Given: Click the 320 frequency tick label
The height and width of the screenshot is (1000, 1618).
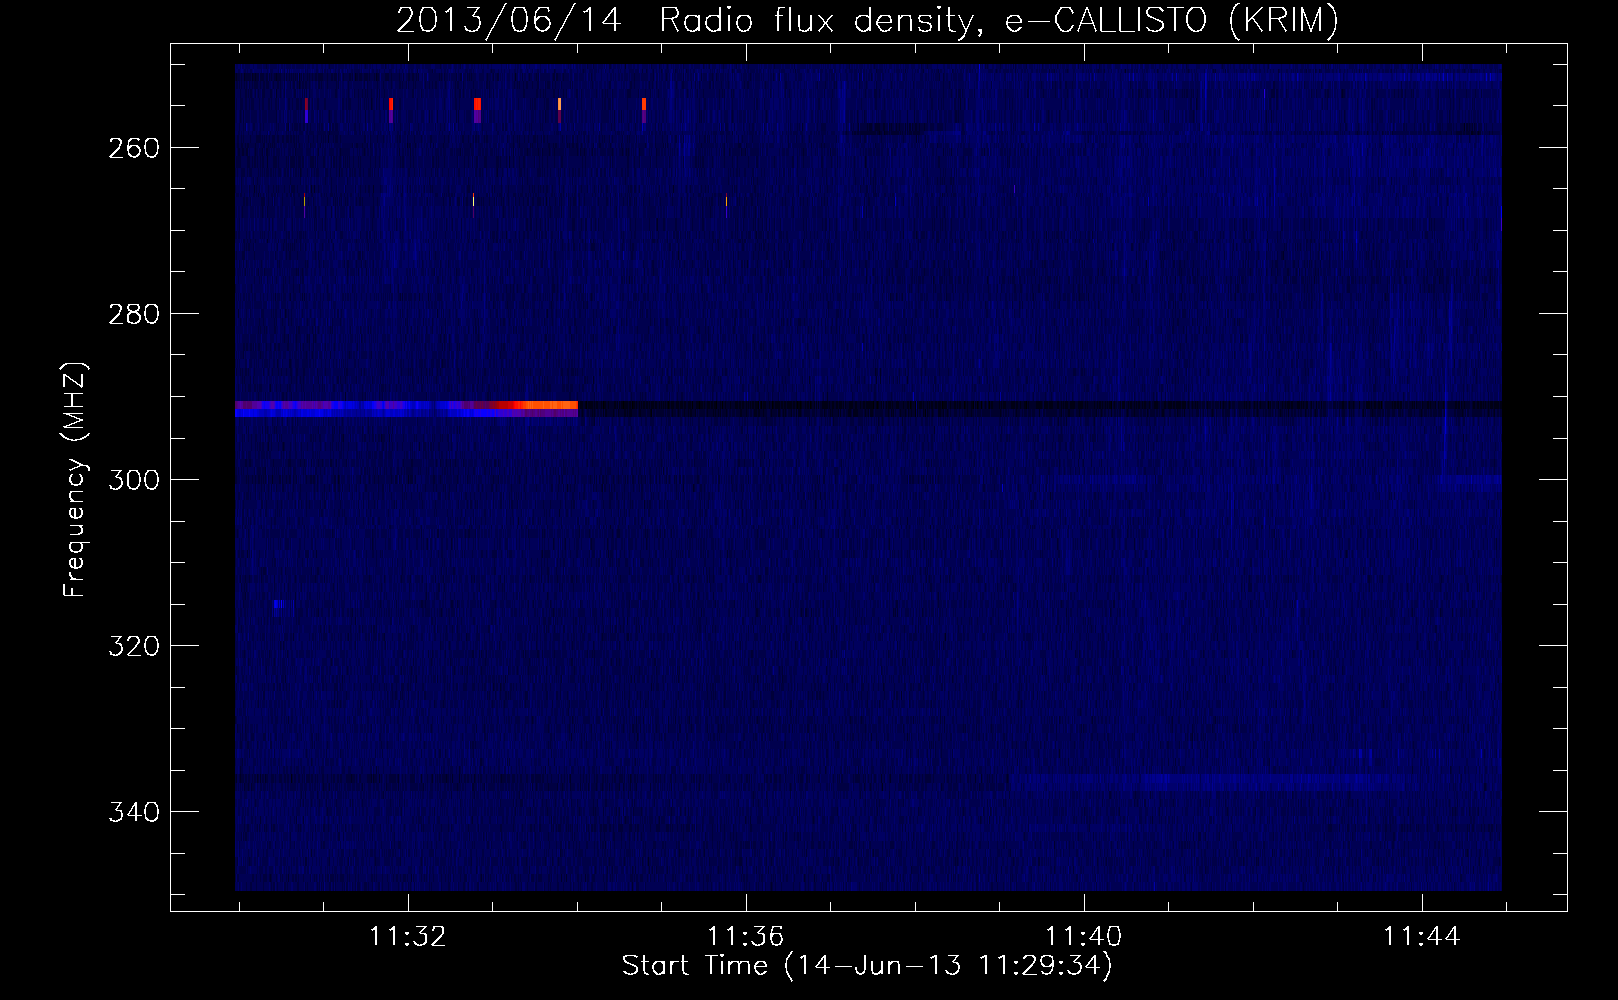Looking at the screenshot, I should [x=134, y=646].
